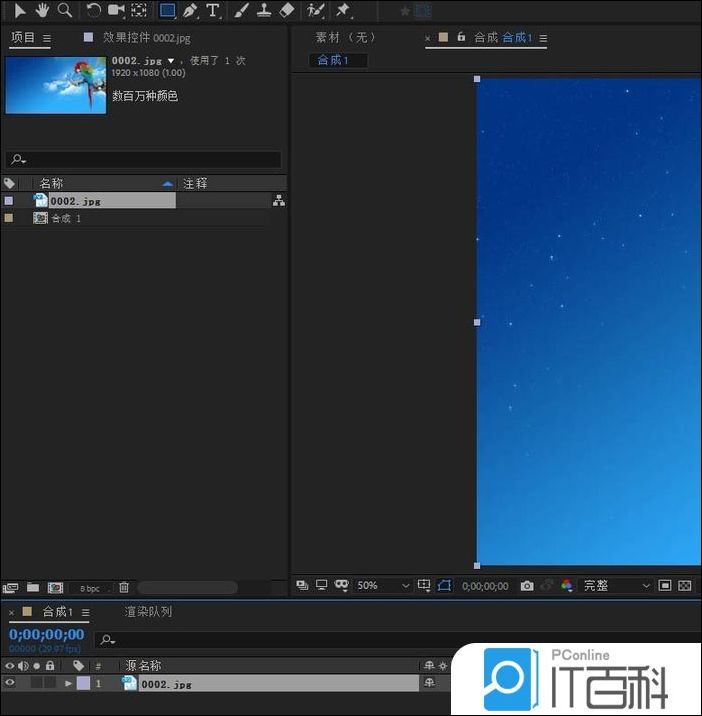The width and height of the screenshot is (702, 716).
Task: Open the 渲染队列 render queue tab
Action: tap(148, 611)
